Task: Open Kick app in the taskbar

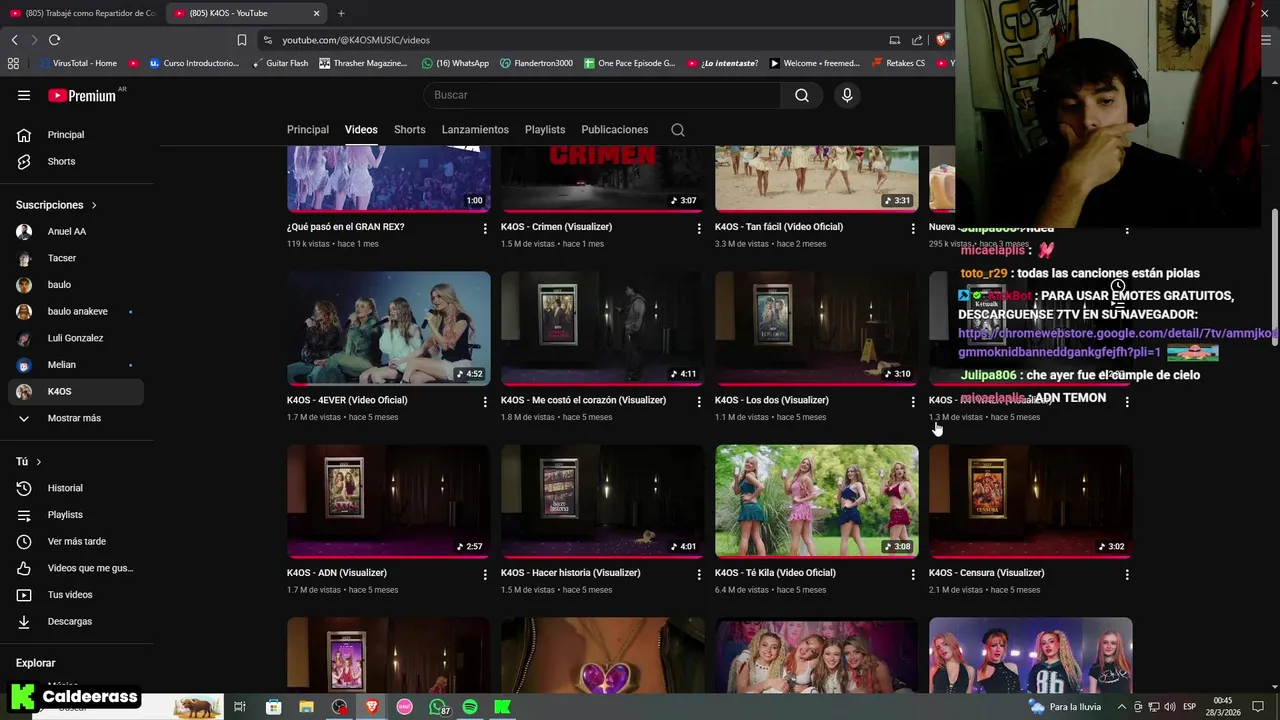Action: 503,707
